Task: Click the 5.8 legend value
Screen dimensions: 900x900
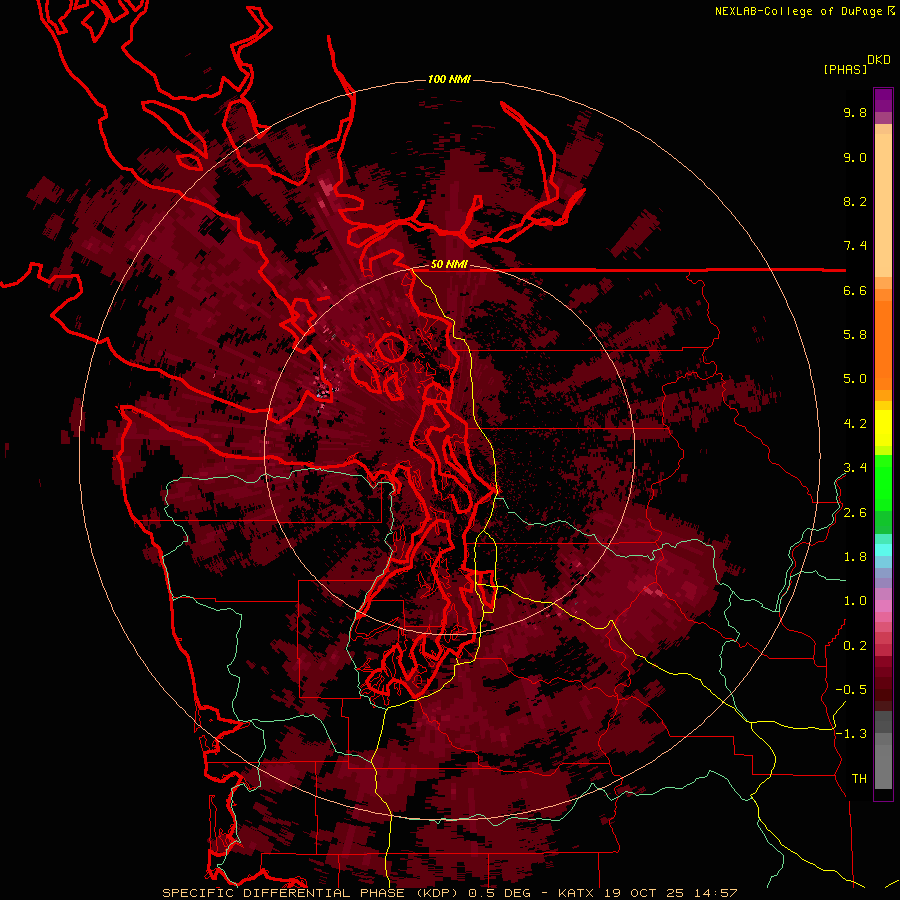Action: pos(855,335)
